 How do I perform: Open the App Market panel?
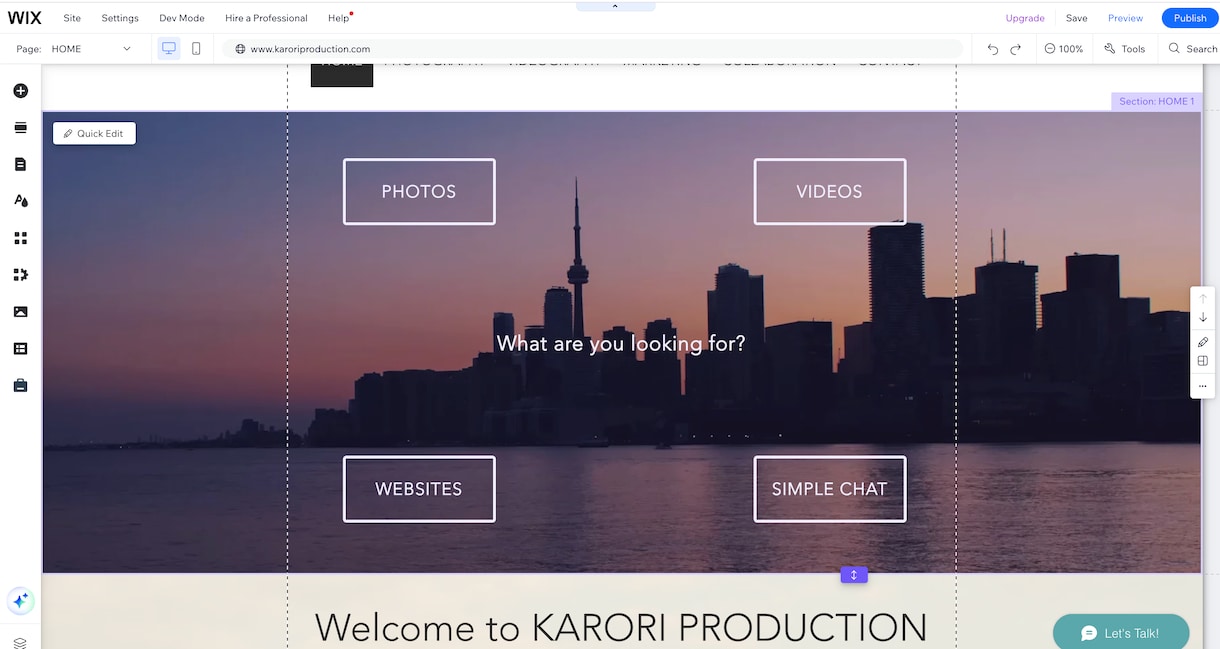(20, 274)
